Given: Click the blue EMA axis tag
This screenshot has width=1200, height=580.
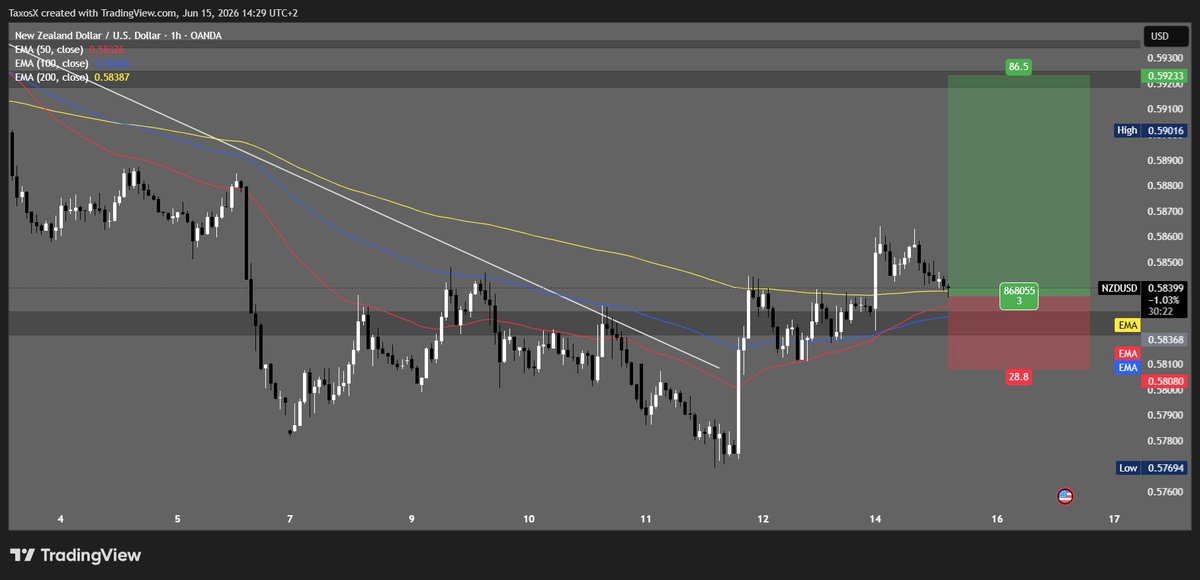Looking at the screenshot, I should pyautogui.click(x=1127, y=367).
